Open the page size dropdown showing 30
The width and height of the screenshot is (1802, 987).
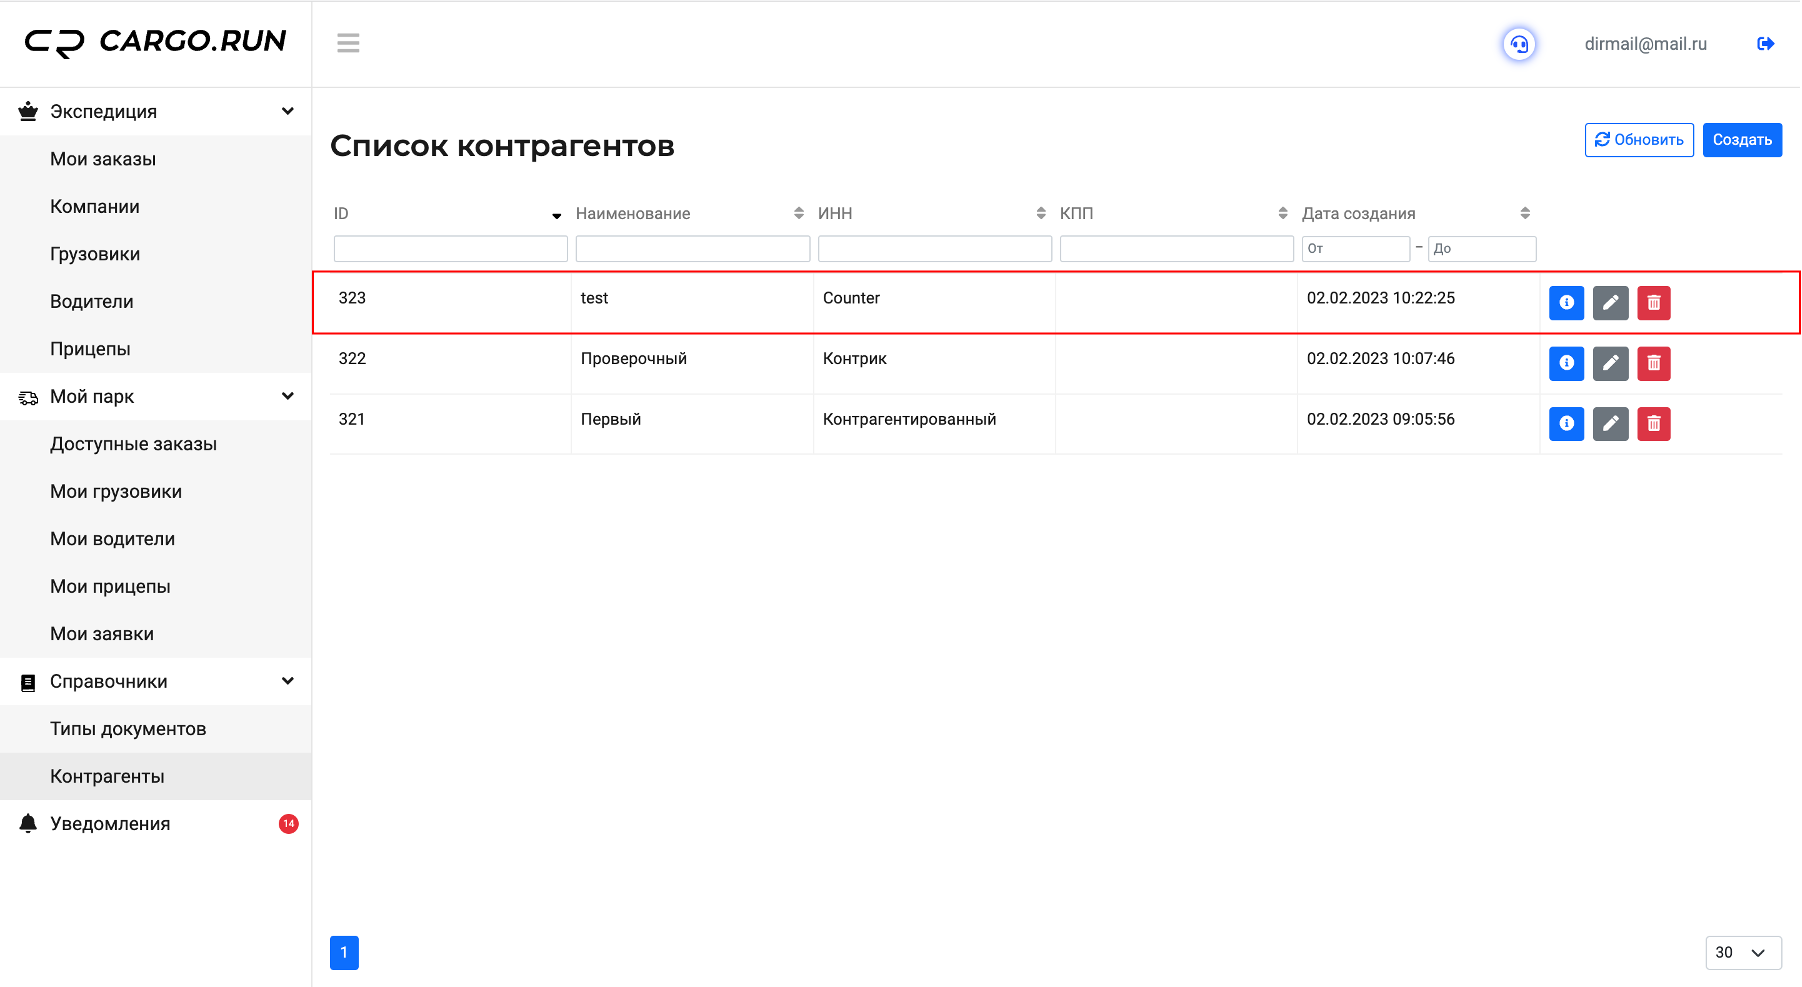click(1743, 952)
